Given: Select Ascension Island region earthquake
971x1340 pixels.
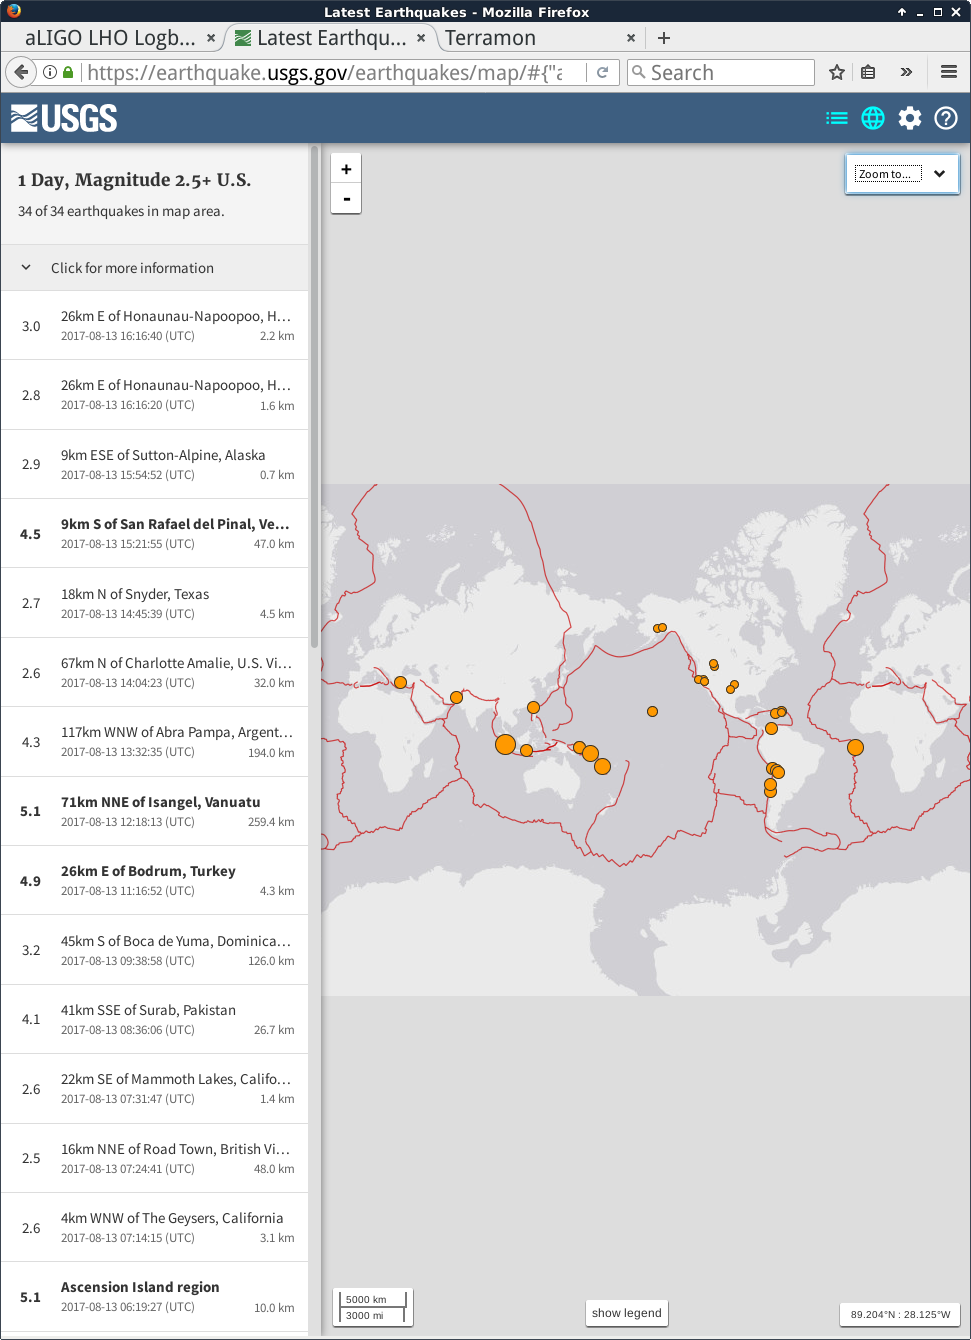Looking at the screenshot, I should [155, 1296].
